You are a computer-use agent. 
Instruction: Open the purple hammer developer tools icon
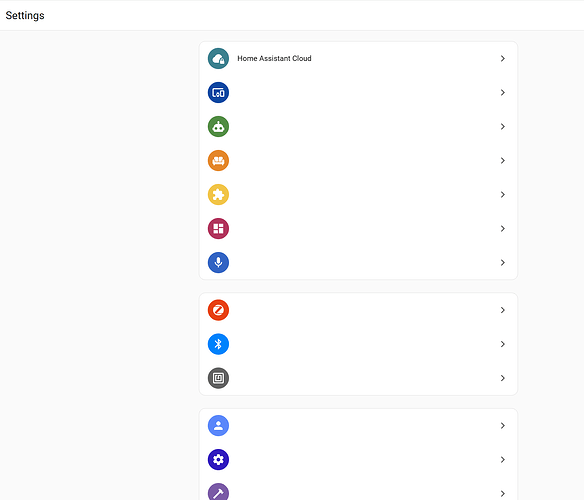point(218,492)
